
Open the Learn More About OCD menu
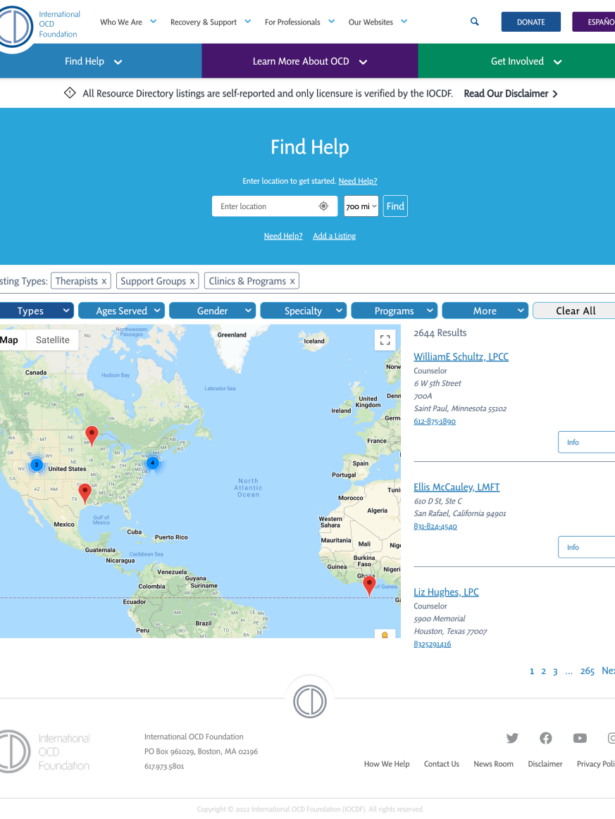(x=309, y=61)
